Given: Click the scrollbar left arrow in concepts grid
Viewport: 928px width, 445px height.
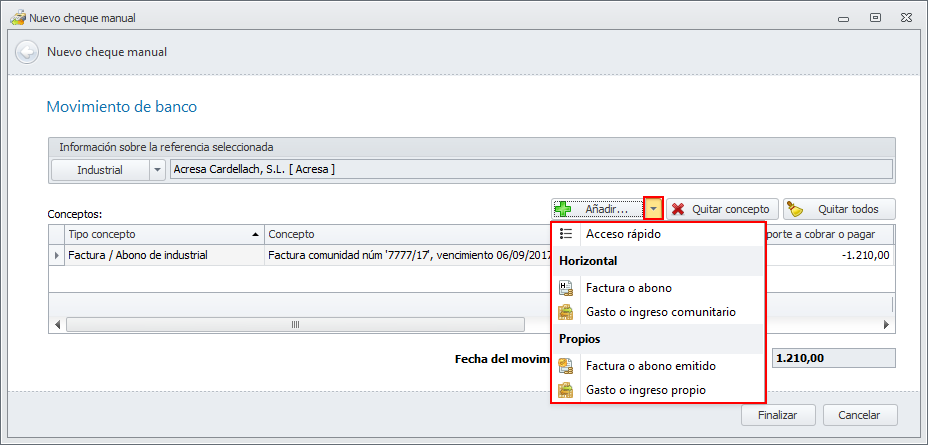Looking at the screenshot, I should coord(57,324).
